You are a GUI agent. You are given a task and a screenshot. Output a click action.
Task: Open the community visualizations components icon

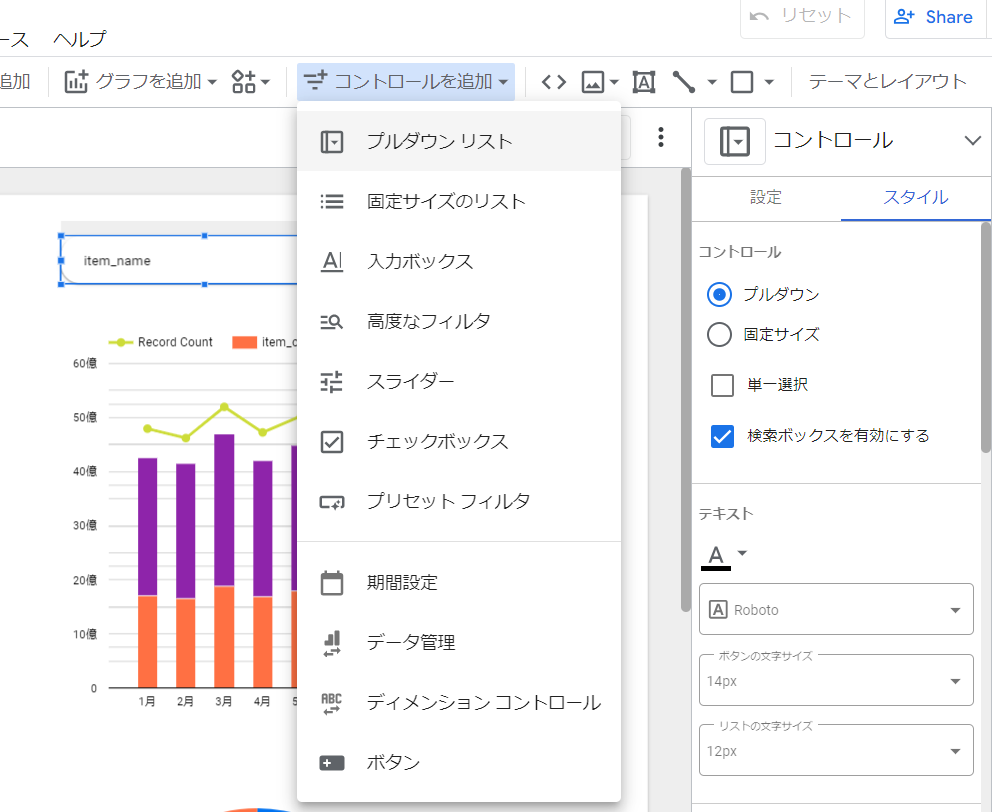pos(244,82)
